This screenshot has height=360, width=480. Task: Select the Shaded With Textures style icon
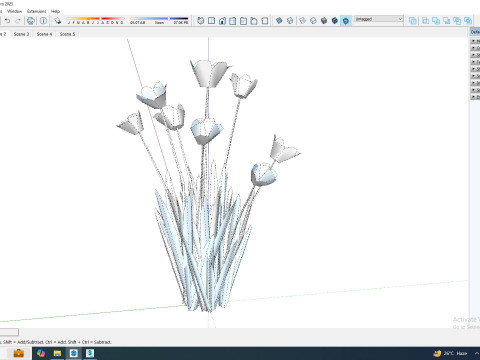pos(335,21)
